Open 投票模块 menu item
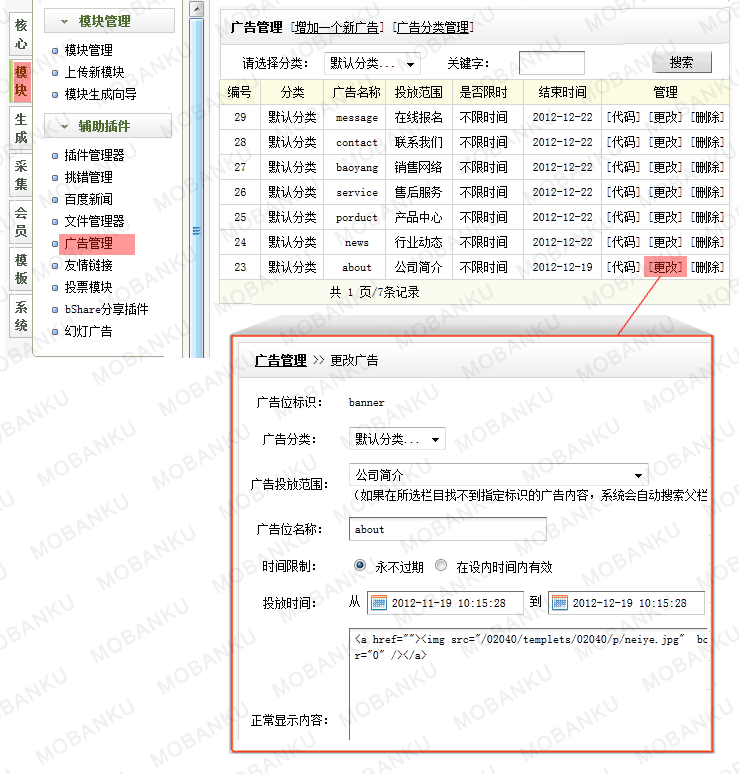This screenshot has height=774, width=739. pos(89,287)
